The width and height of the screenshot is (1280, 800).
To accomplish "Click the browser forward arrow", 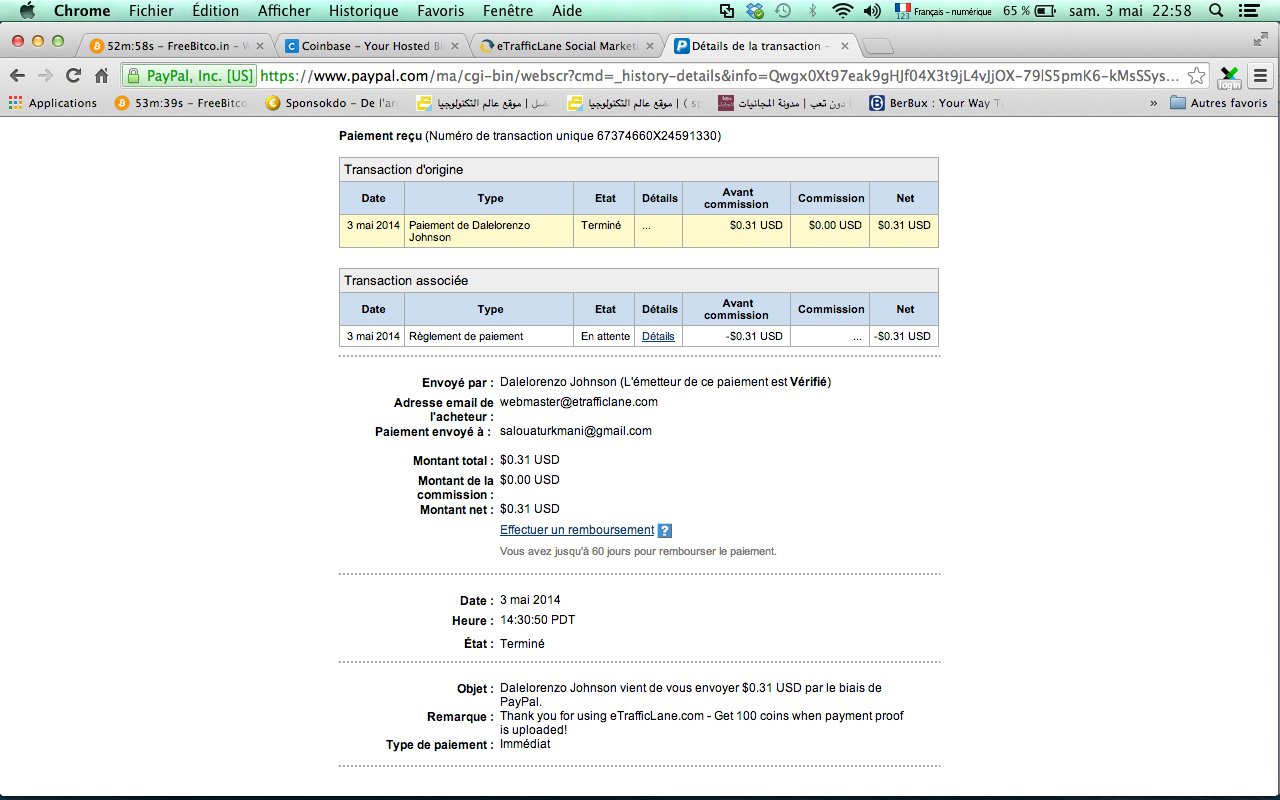I will (x=45, y=76).
